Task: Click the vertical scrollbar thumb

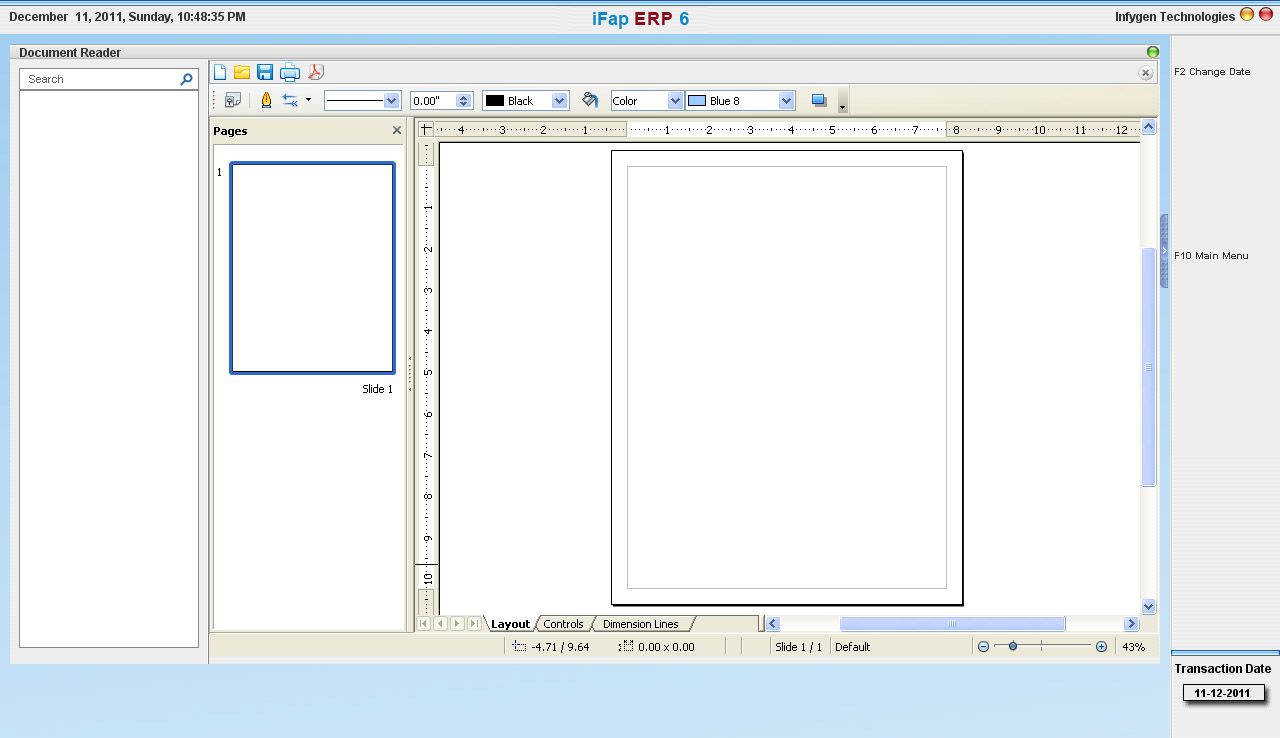Action: pyautogui.click(x=1149, y=367)
